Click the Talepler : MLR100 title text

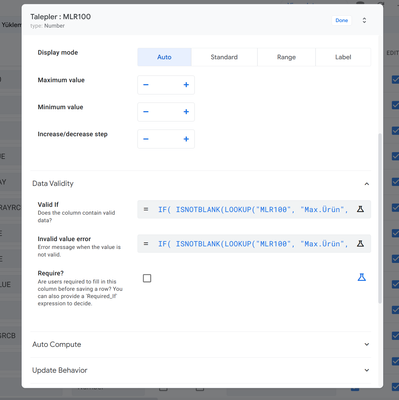tap(61, 17)
